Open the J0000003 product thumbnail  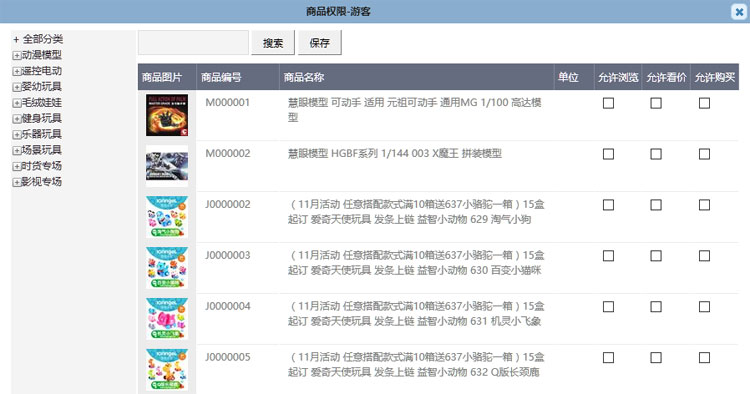point(167,268)
